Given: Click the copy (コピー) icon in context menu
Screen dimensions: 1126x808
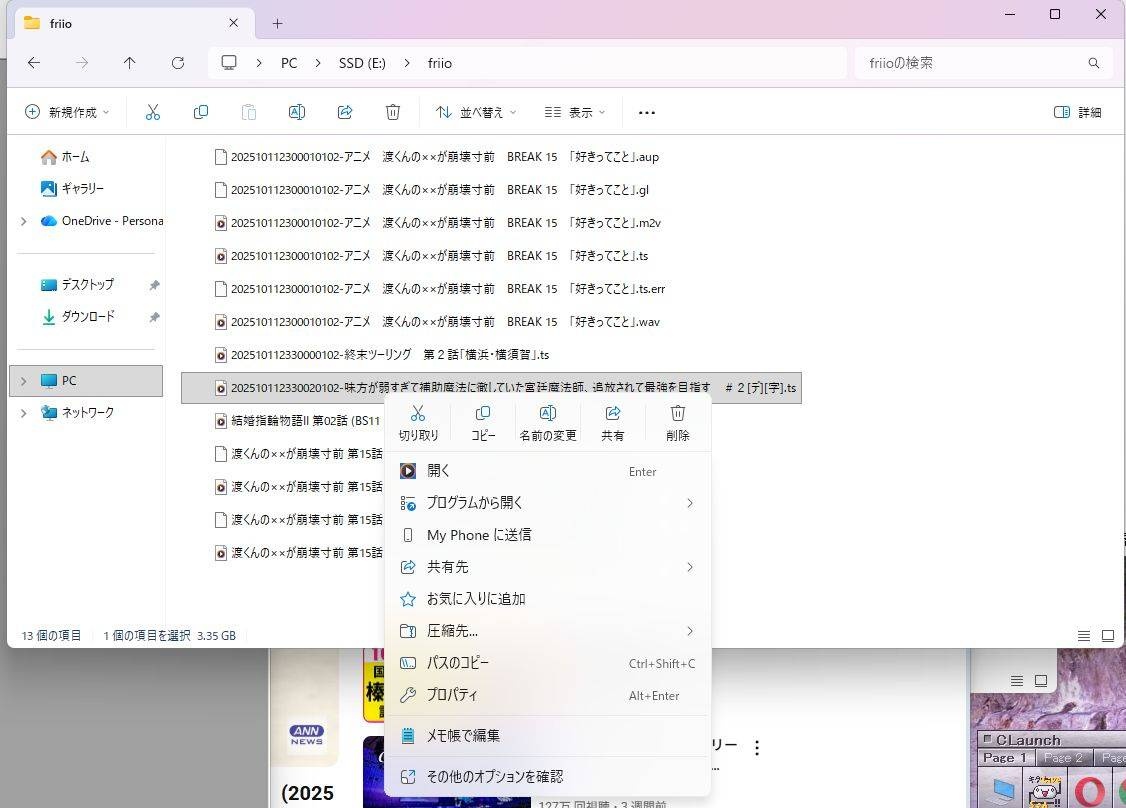Looking at the screenshot, I should click(483, 414).
